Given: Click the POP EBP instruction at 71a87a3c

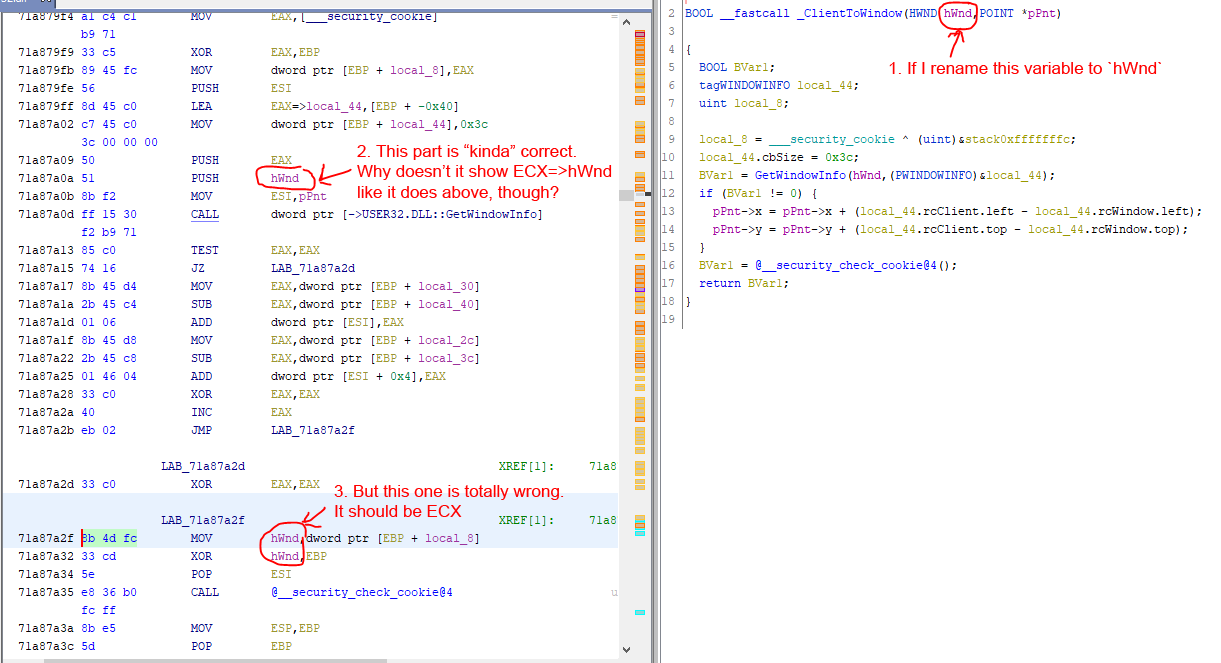Looking at the screenshot, I should 240,646.
